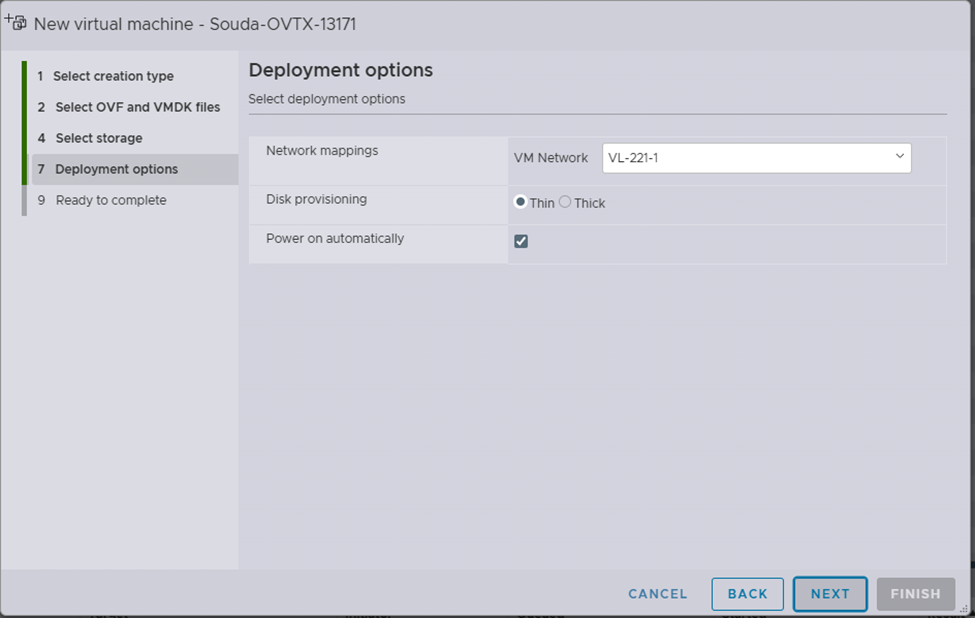Click the greyed-out FINISH button
Viewport: 975px width, 618px height.
tap(915, 594)
